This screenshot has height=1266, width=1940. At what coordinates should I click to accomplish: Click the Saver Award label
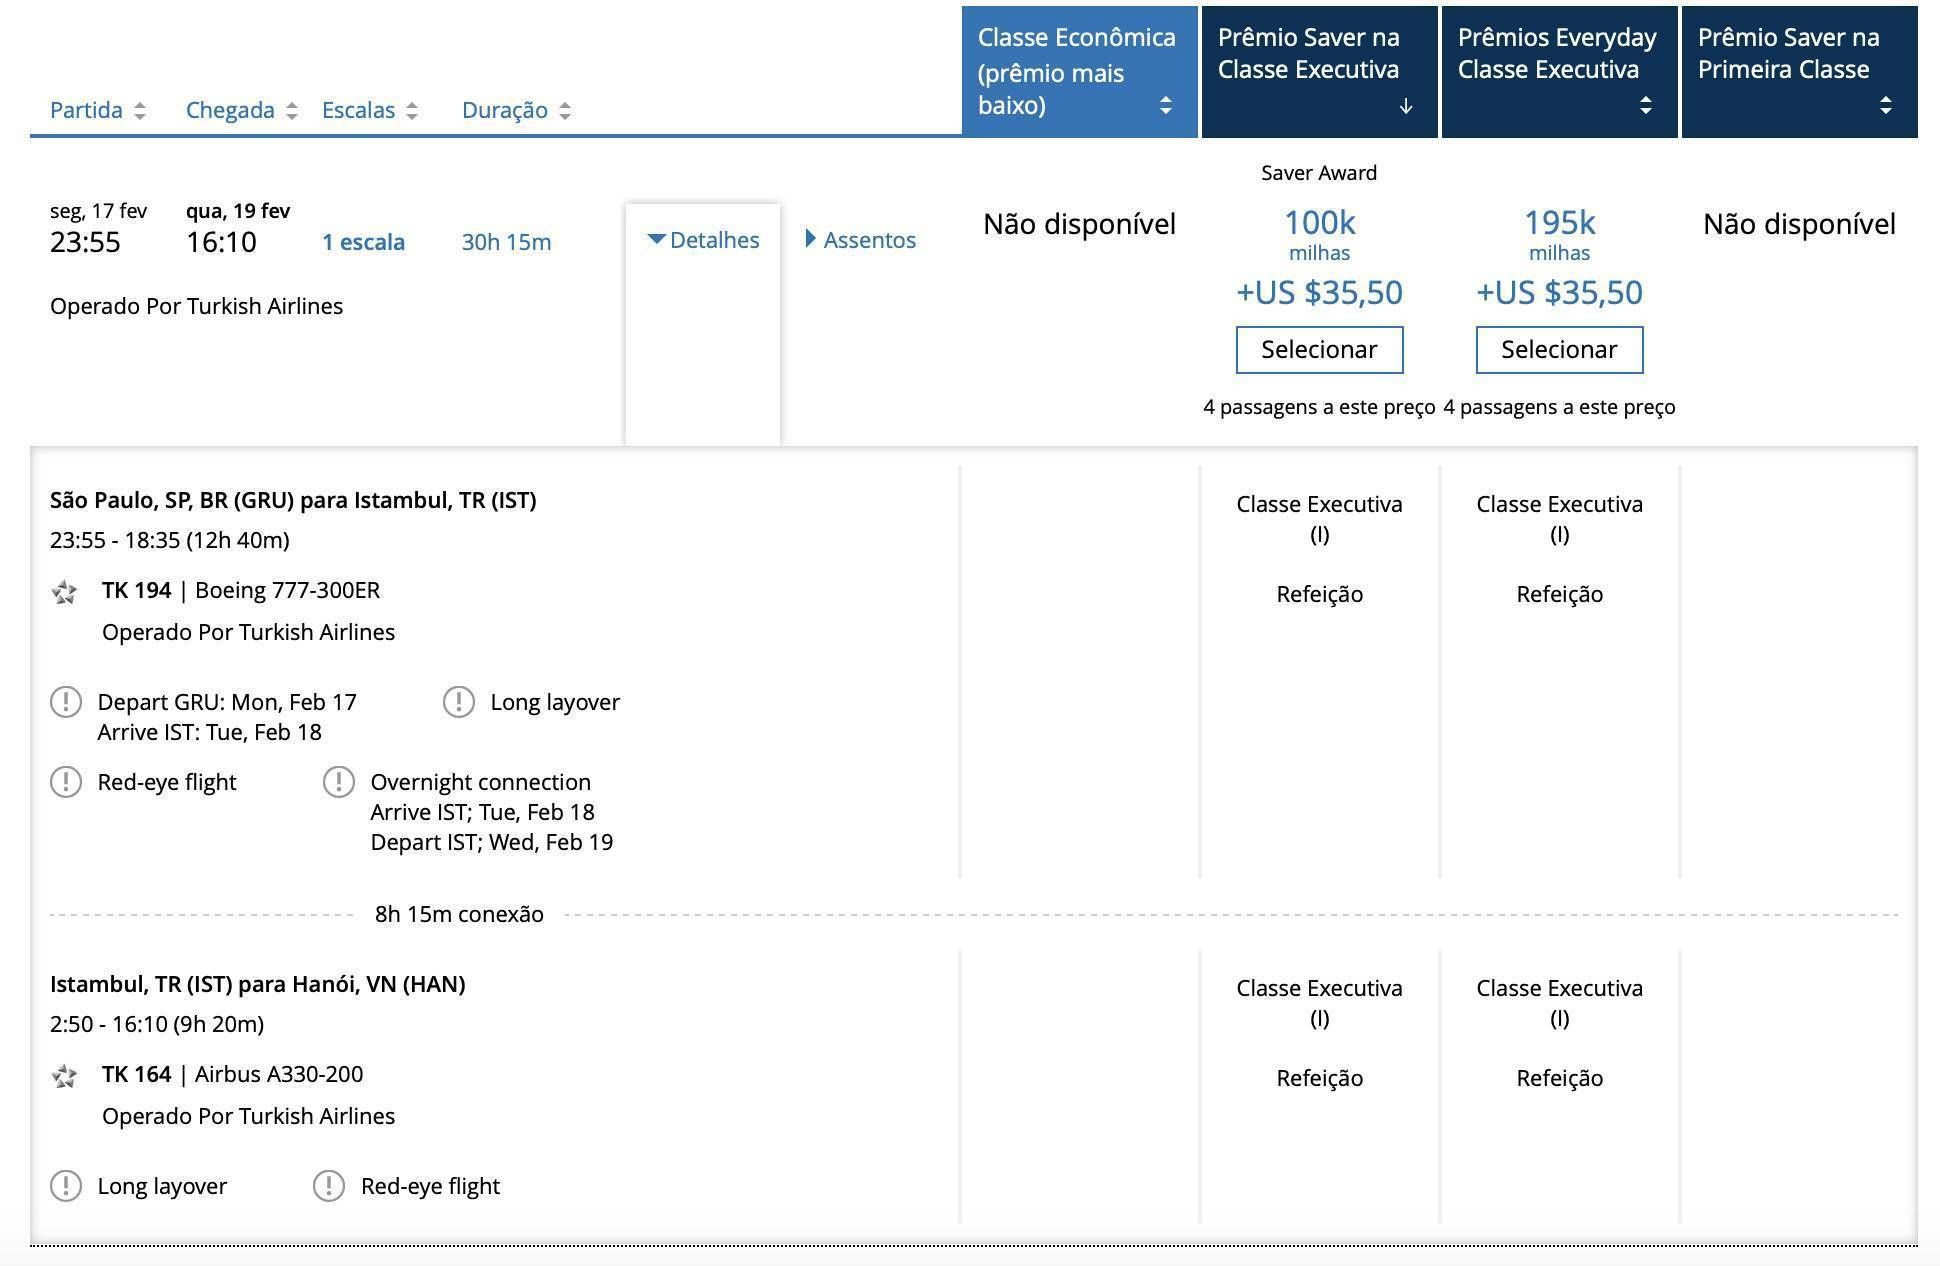pyautogui.click(x=1319, y=173)
